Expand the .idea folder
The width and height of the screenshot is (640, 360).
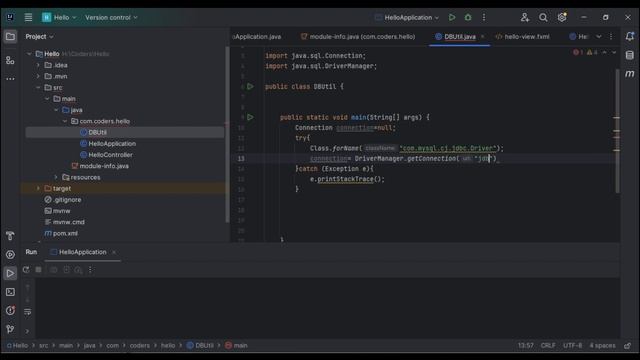tap(38, 65)
